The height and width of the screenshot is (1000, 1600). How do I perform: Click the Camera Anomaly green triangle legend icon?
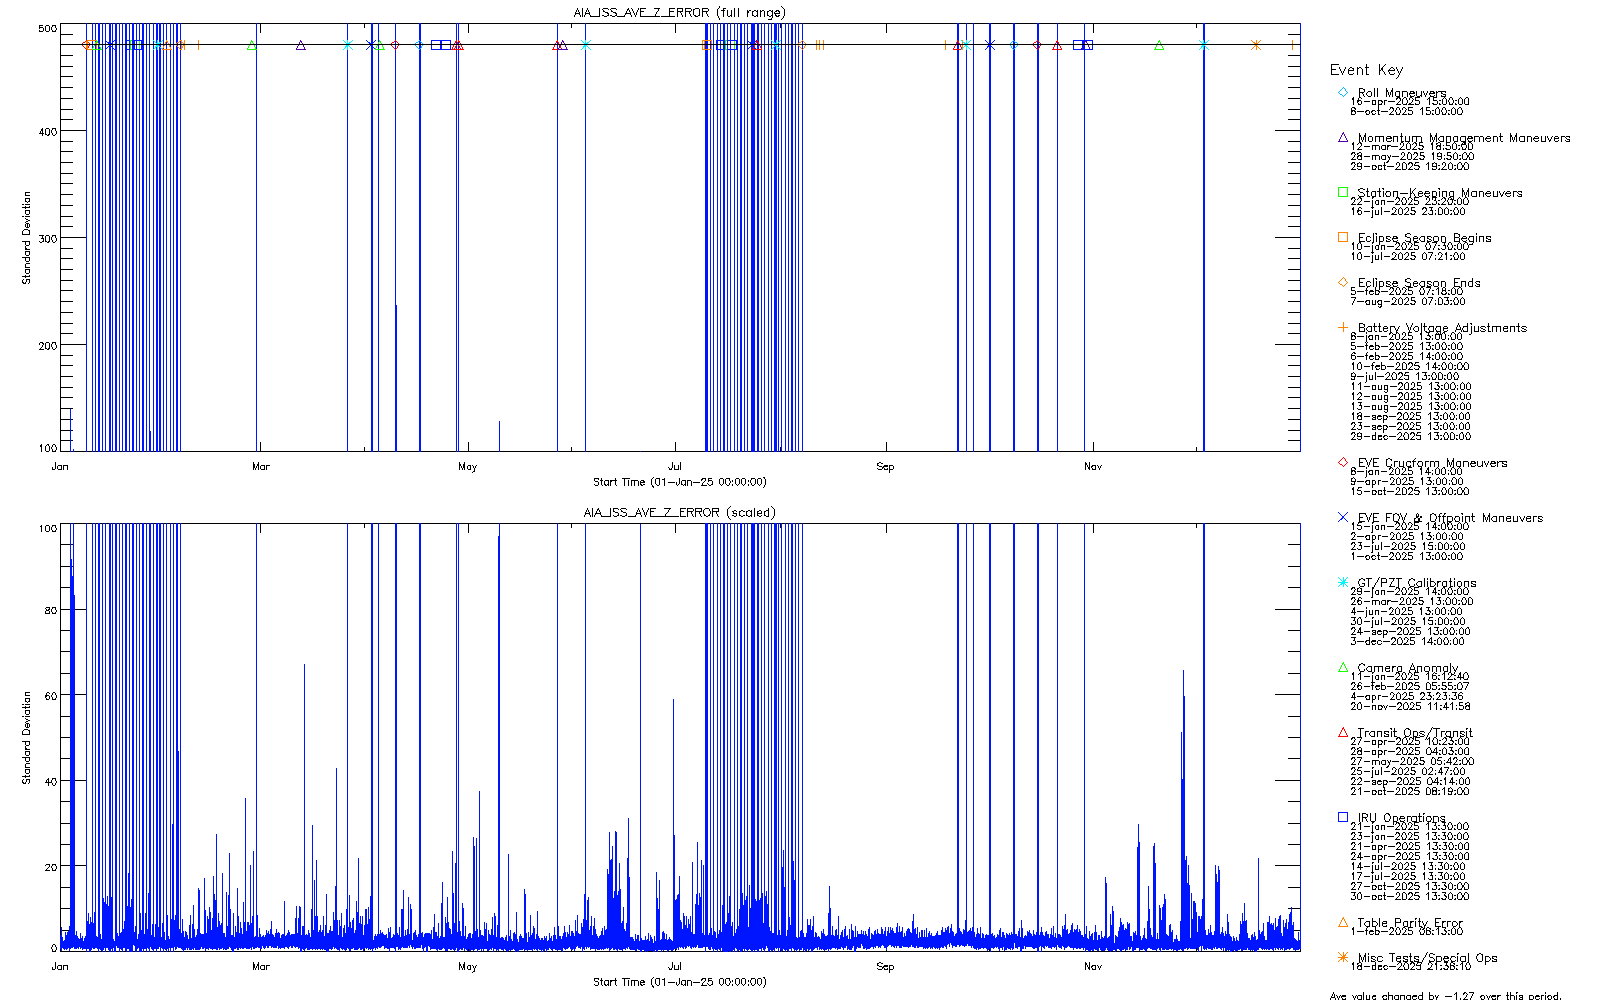tap(1342, 667)
